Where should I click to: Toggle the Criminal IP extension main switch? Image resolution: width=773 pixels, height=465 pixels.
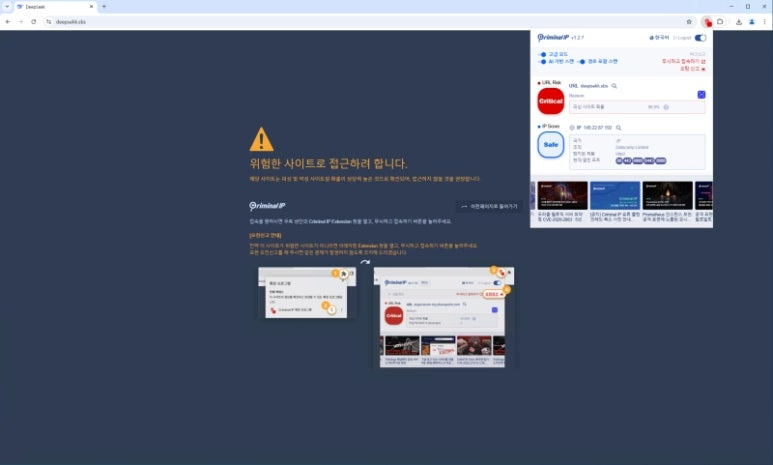click(700, 38)
